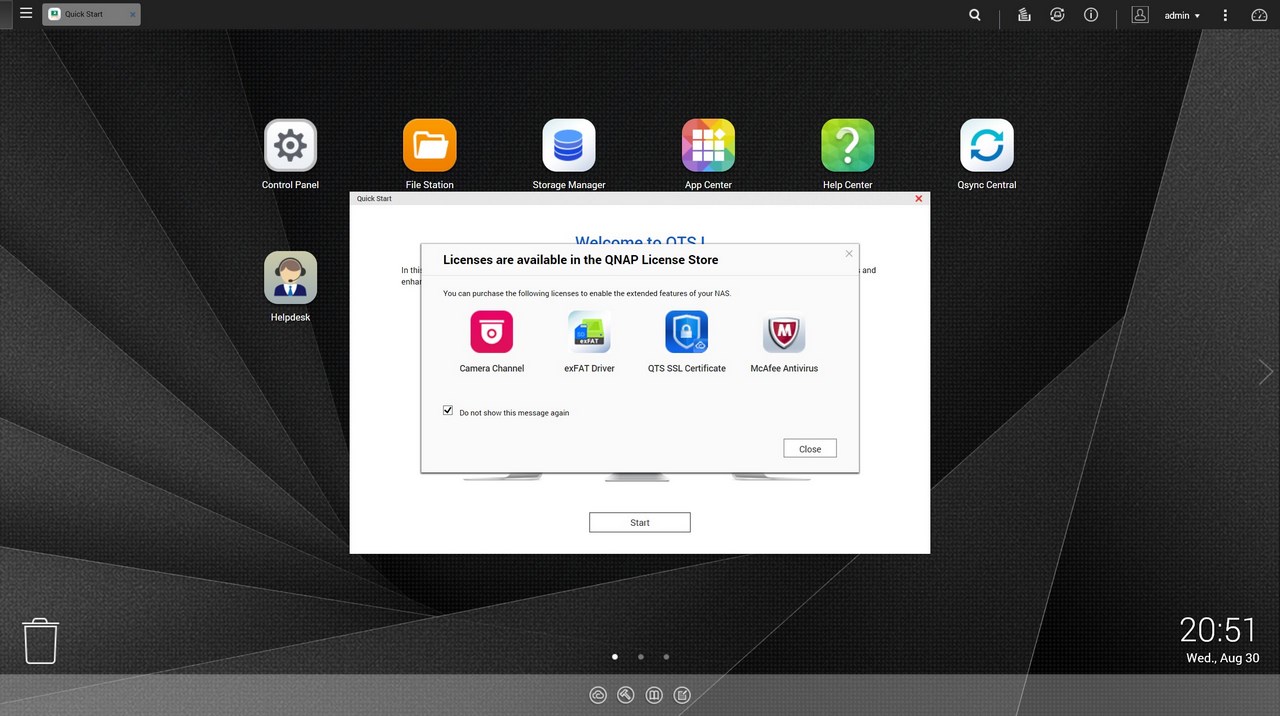Close the license dialog with the X

pos(849,254)
